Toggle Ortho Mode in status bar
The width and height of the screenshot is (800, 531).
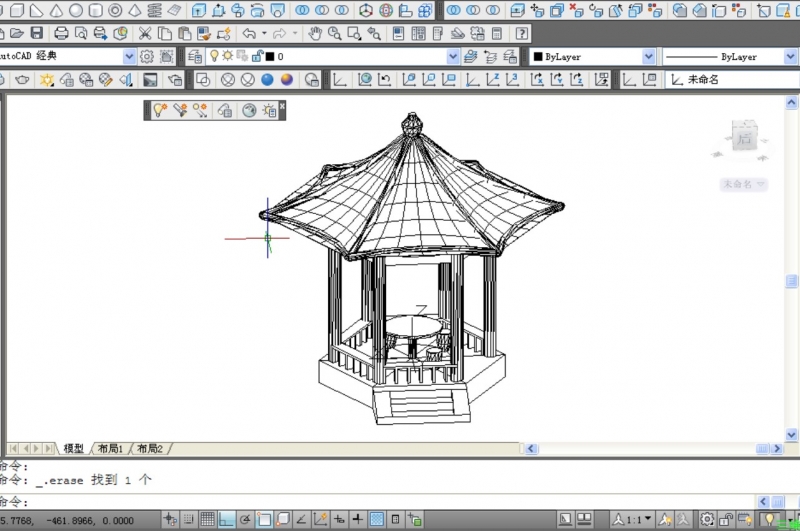tap(227, 520)
